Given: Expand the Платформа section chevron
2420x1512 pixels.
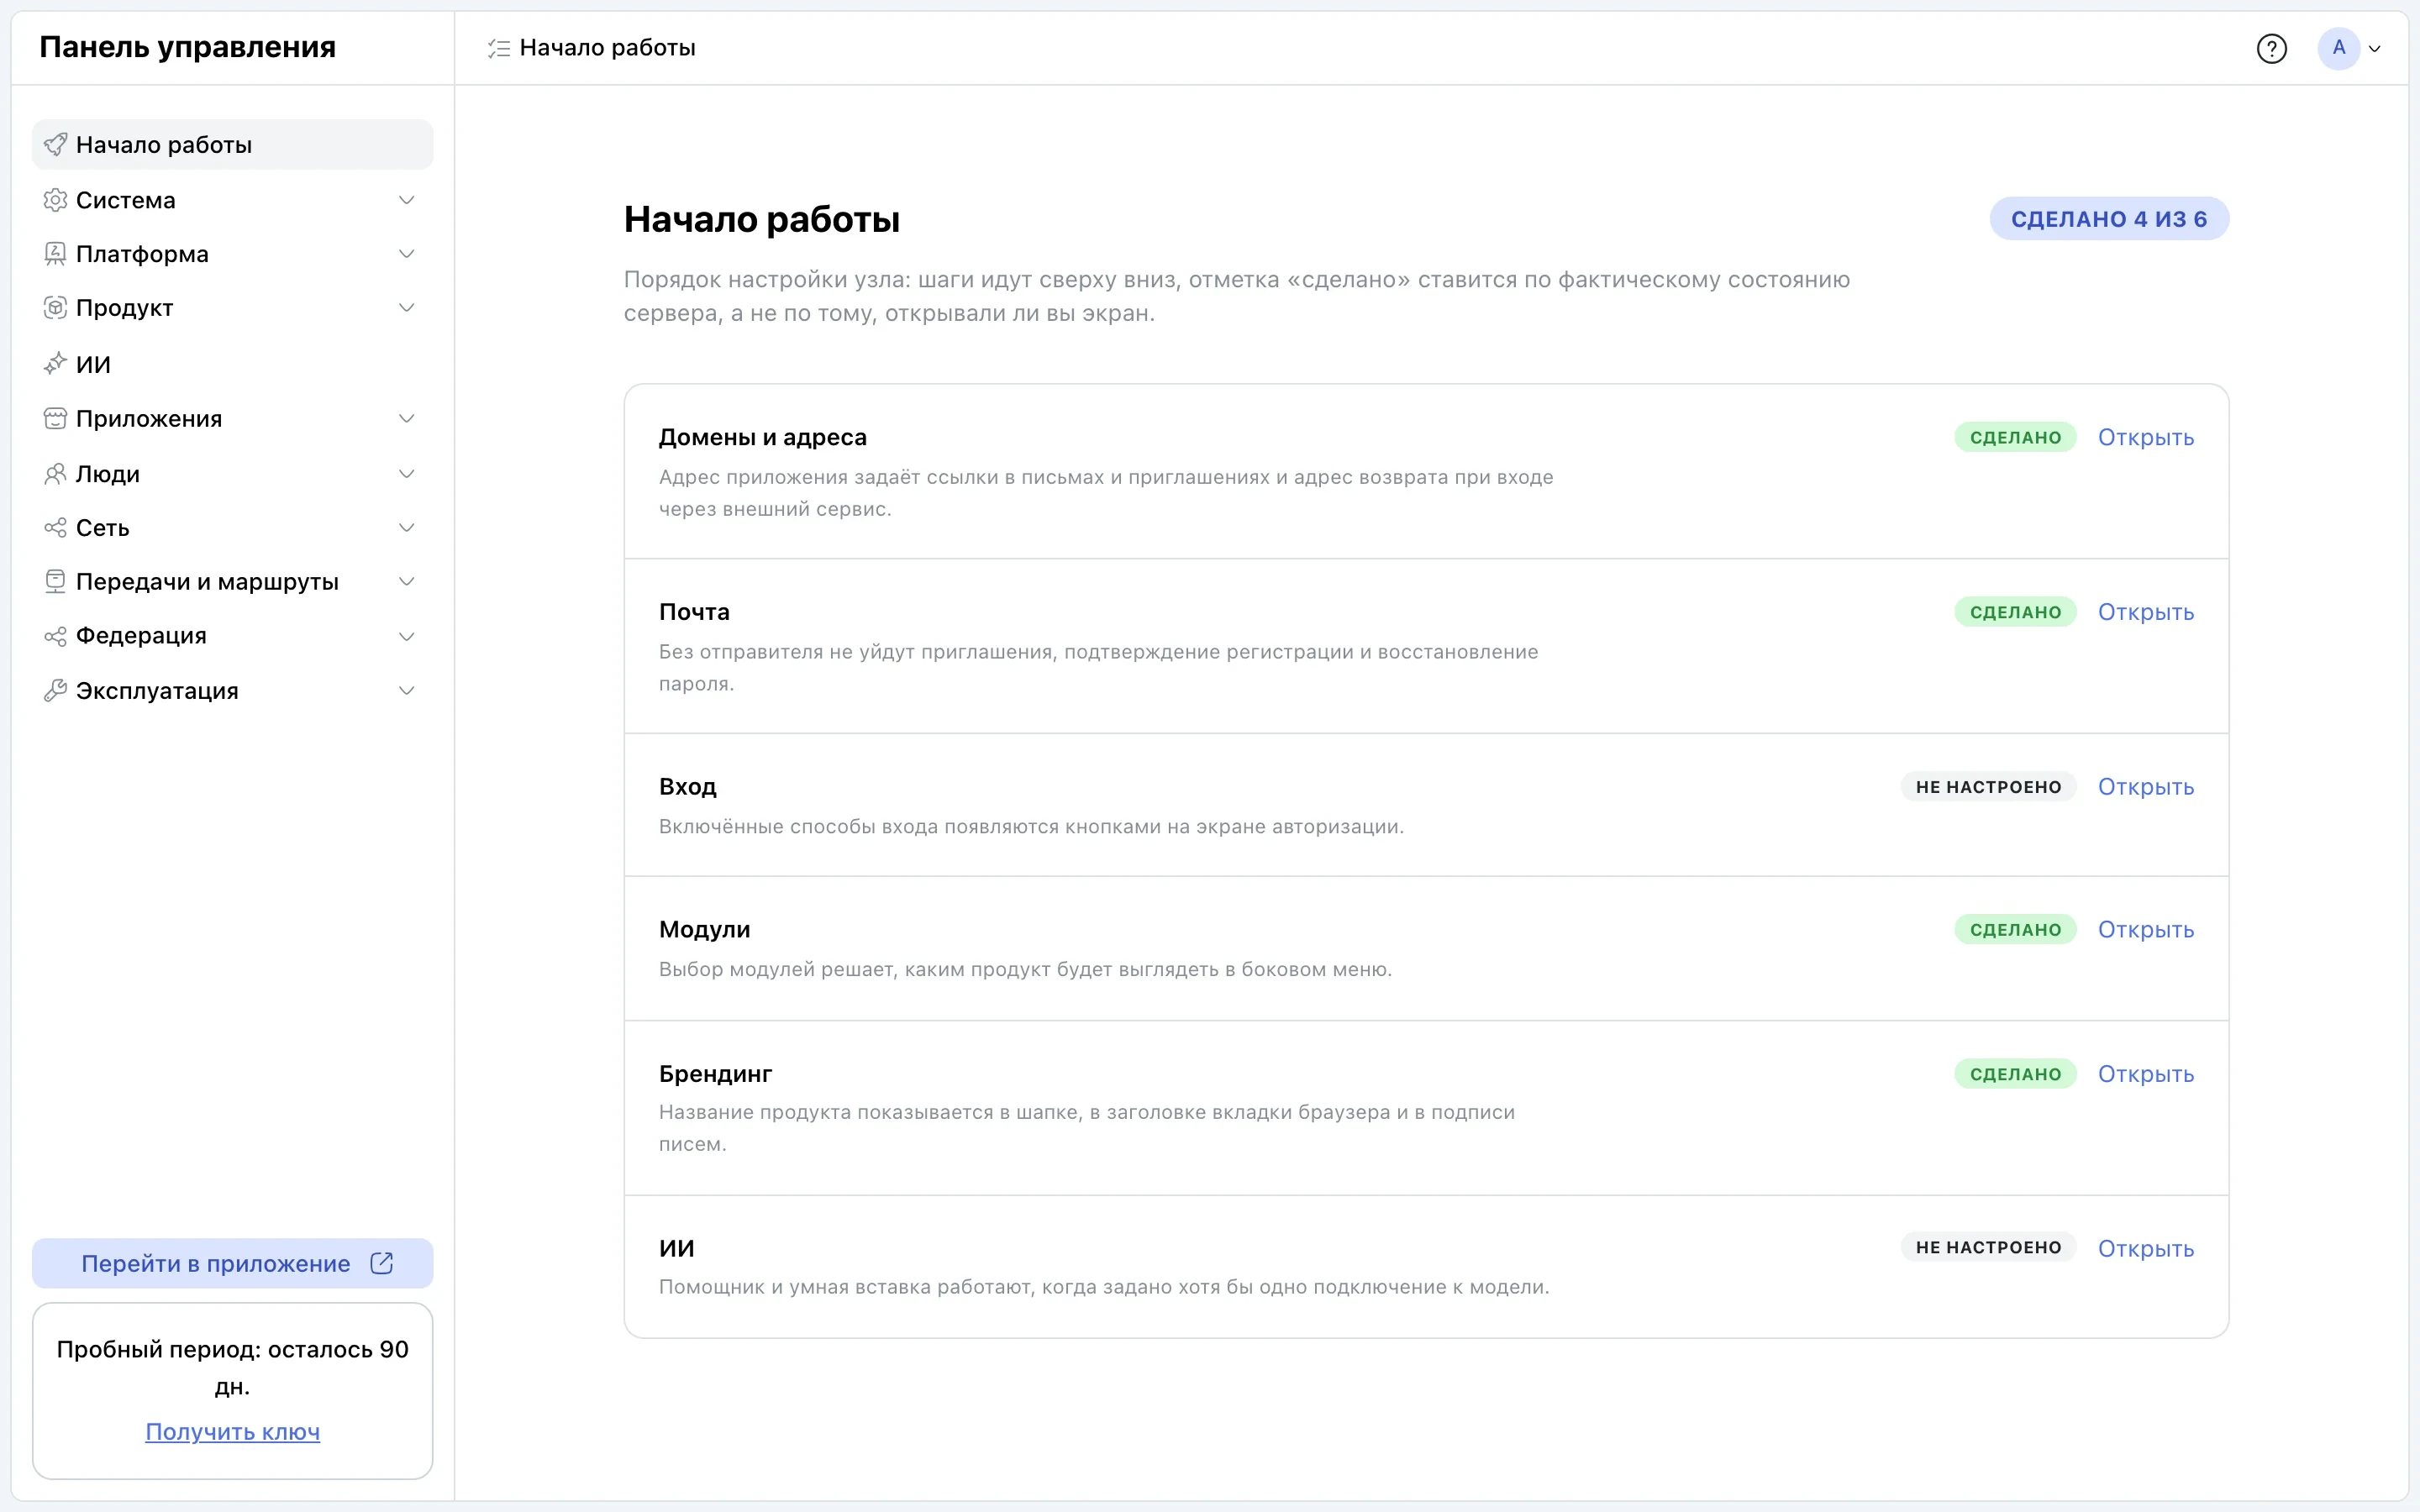Looking at the screenshot, I should (406, 254).
